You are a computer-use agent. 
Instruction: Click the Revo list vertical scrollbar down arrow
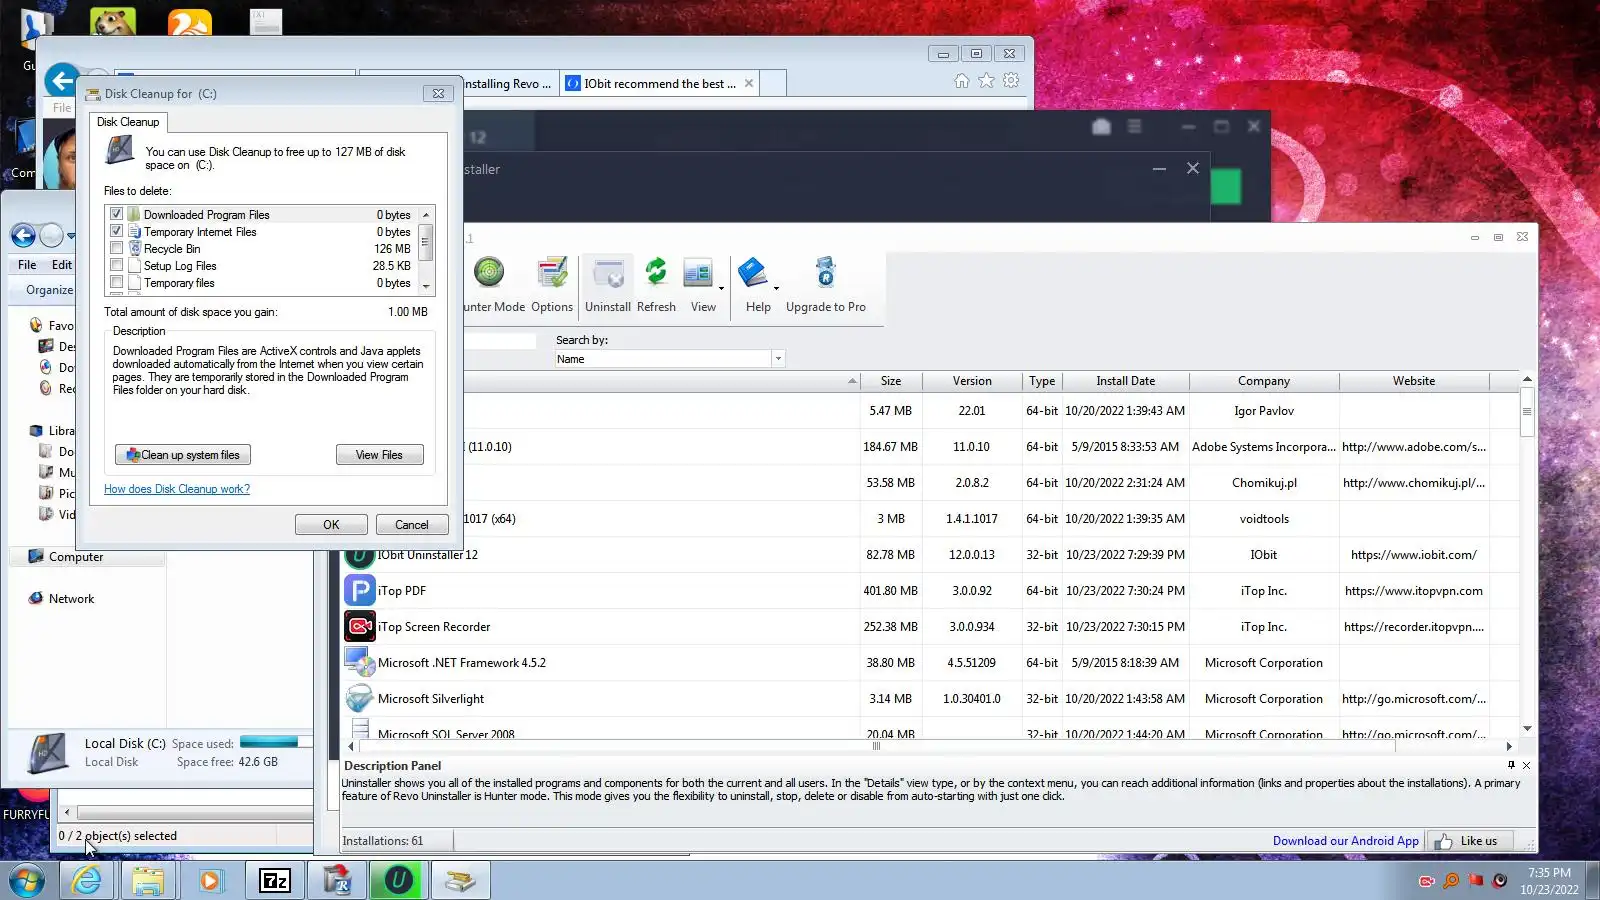[1527, 729]
